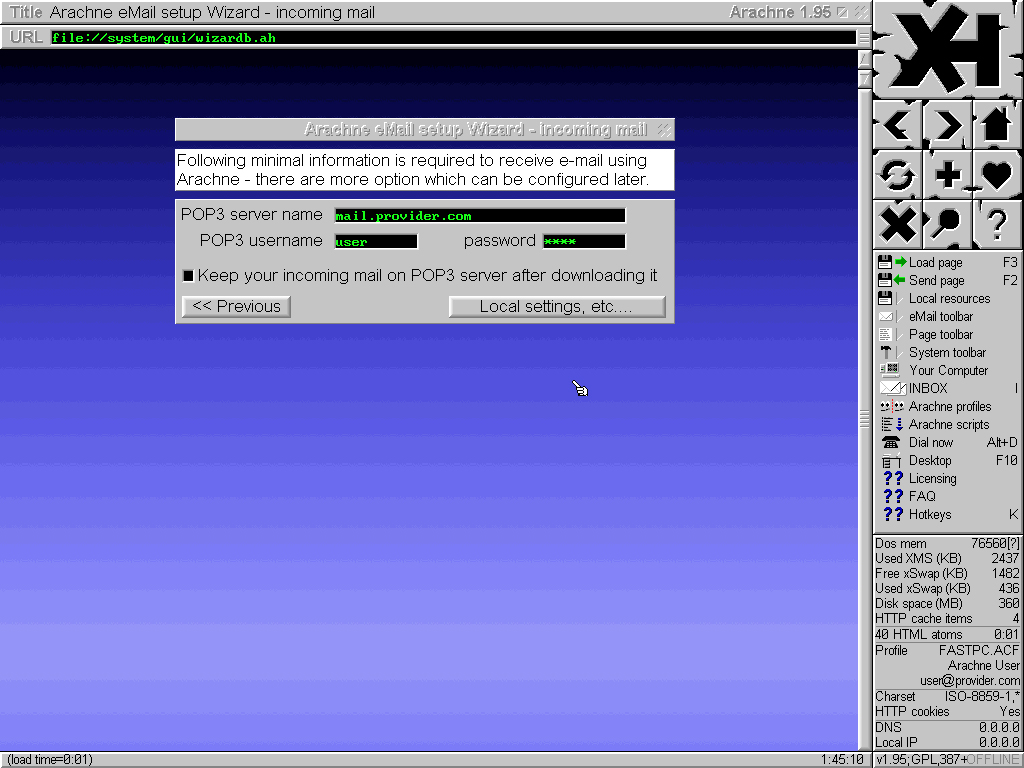
Task: Switch to Desktop entry
Action: (x=948, y=460)
